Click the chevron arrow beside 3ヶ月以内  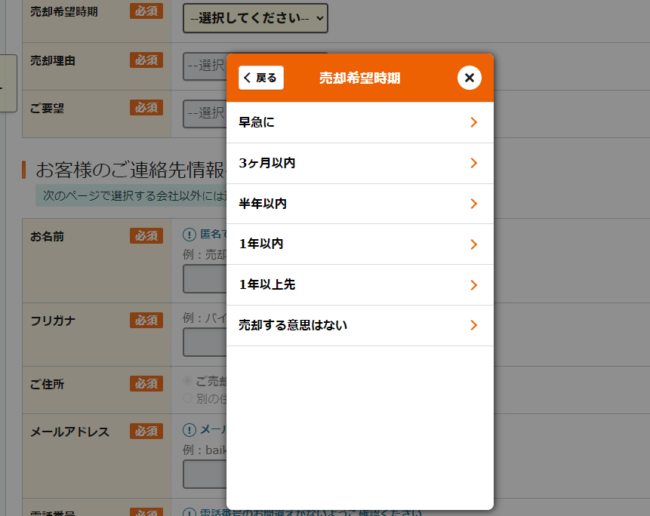[x=474, y=163]
